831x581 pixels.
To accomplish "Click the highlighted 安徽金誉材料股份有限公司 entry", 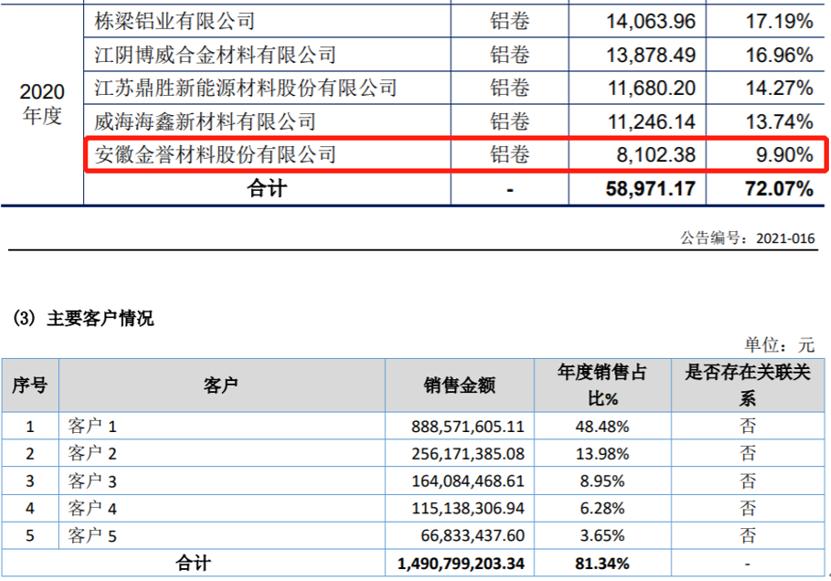I will (214, 155).
